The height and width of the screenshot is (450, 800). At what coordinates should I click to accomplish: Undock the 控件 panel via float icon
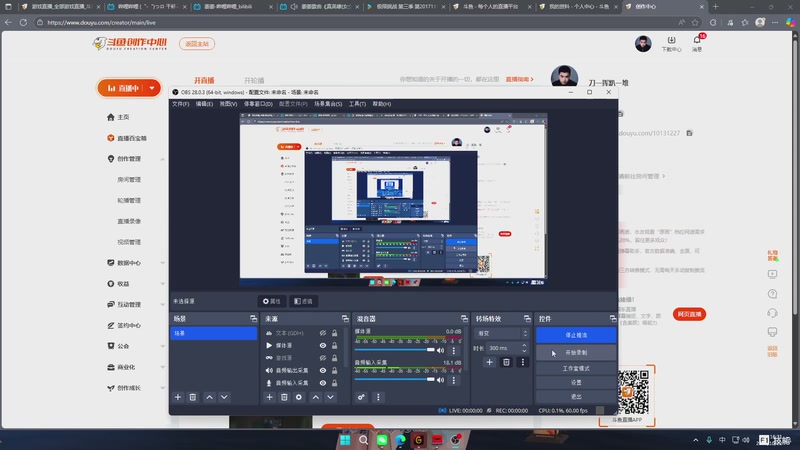click(613, 318)
